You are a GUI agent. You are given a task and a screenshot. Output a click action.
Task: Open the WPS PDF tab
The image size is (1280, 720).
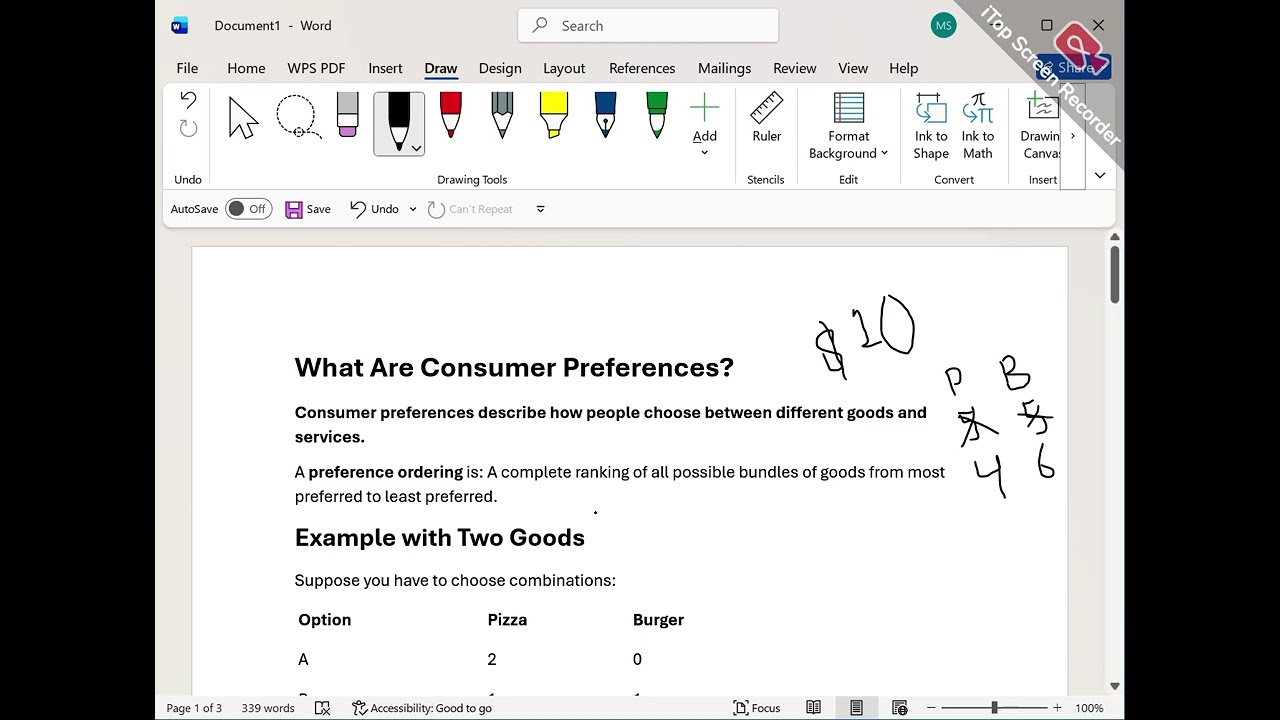(316, 68)
